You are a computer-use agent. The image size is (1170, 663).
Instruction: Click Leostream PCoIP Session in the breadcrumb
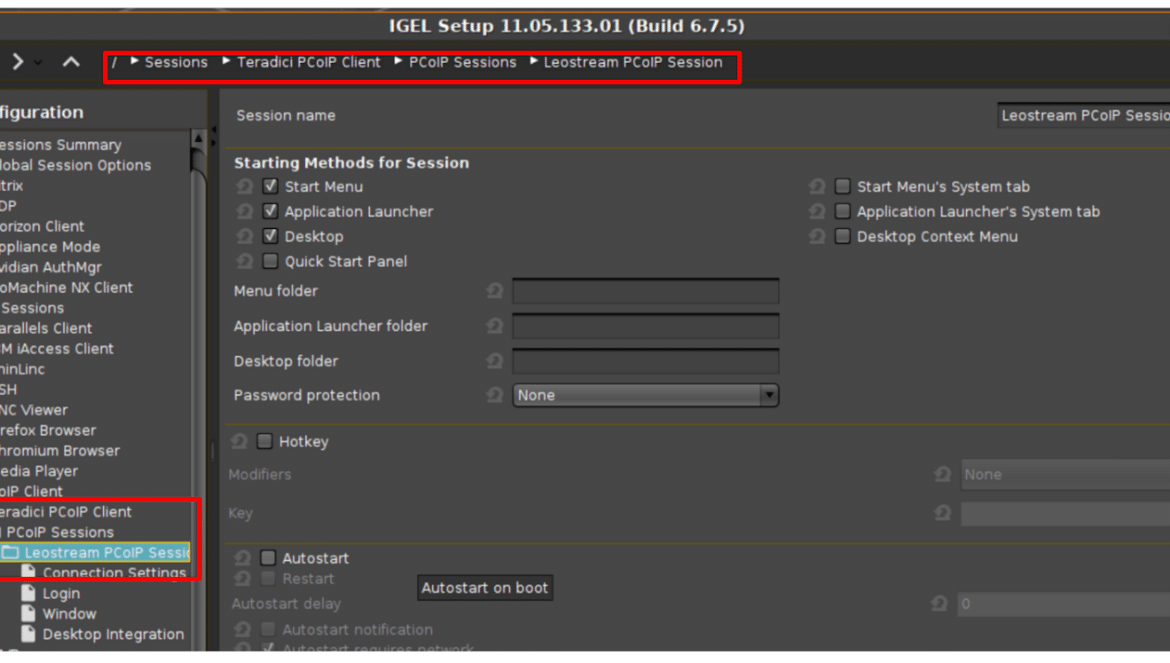633,62
